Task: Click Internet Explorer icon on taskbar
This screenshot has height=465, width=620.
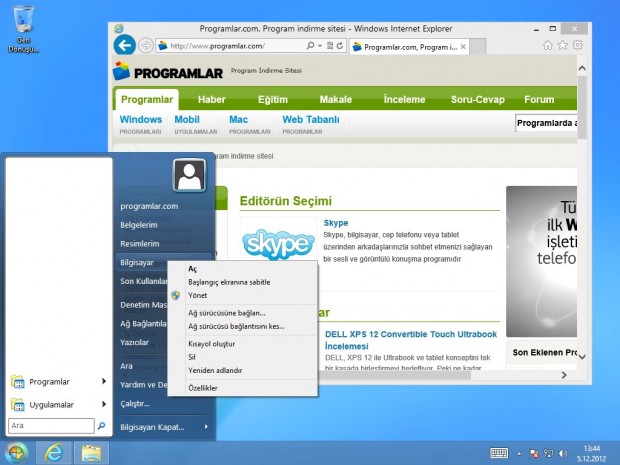Action: (54, 453)
